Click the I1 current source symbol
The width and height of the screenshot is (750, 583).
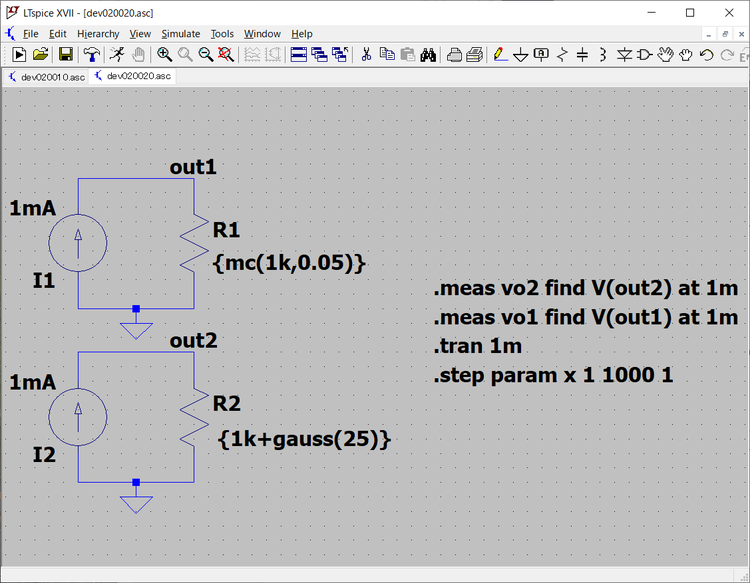[x=78, y=243]
